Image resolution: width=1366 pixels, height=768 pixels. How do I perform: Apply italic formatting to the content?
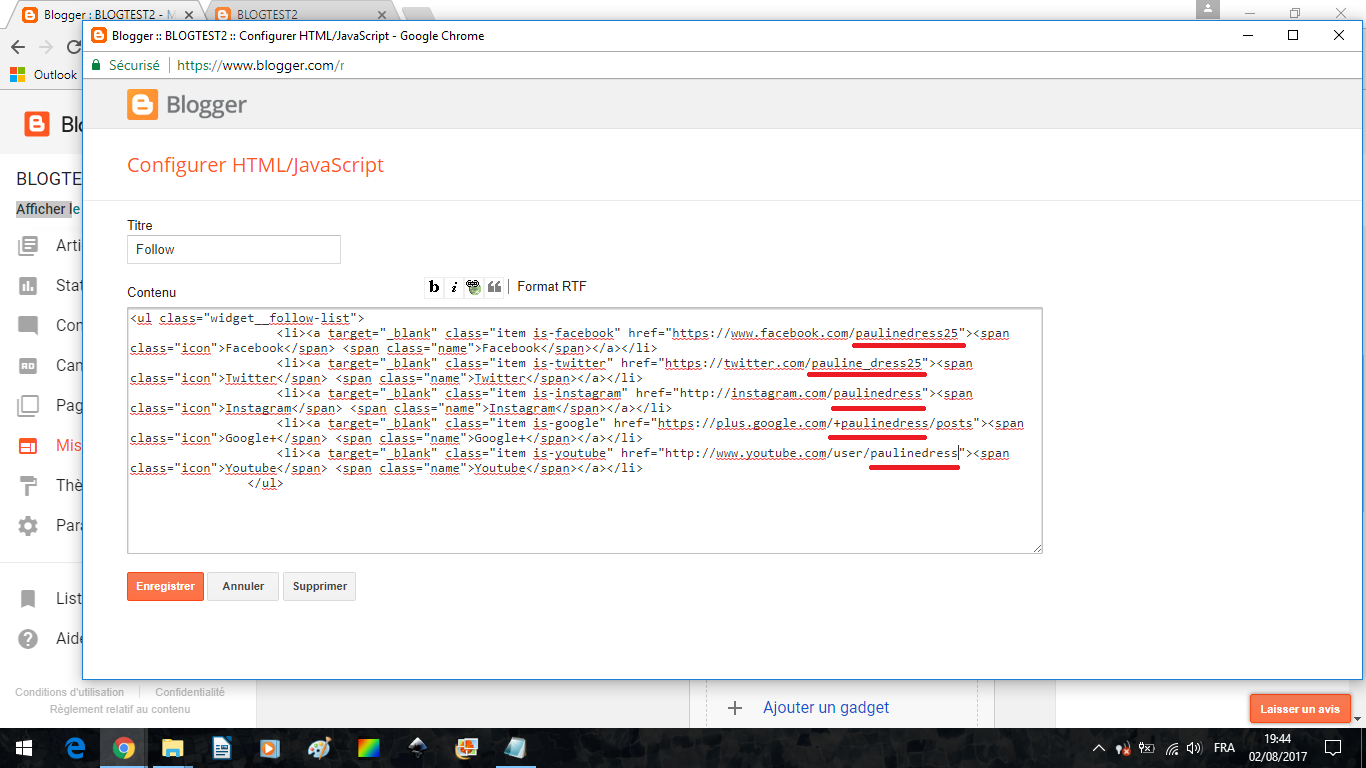[454, 287]
